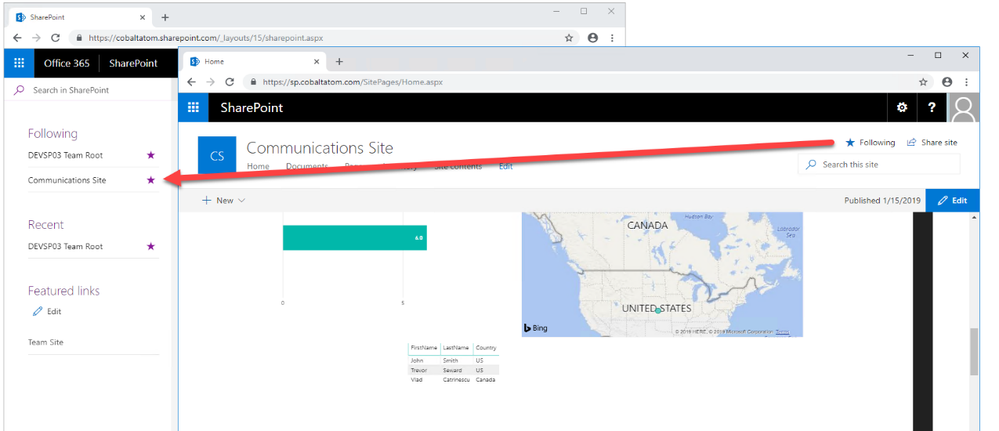Toggle star for DEVSP03 Team Root under Following
Viewport: 999px width, 431px height.
[x=151, y=155]
